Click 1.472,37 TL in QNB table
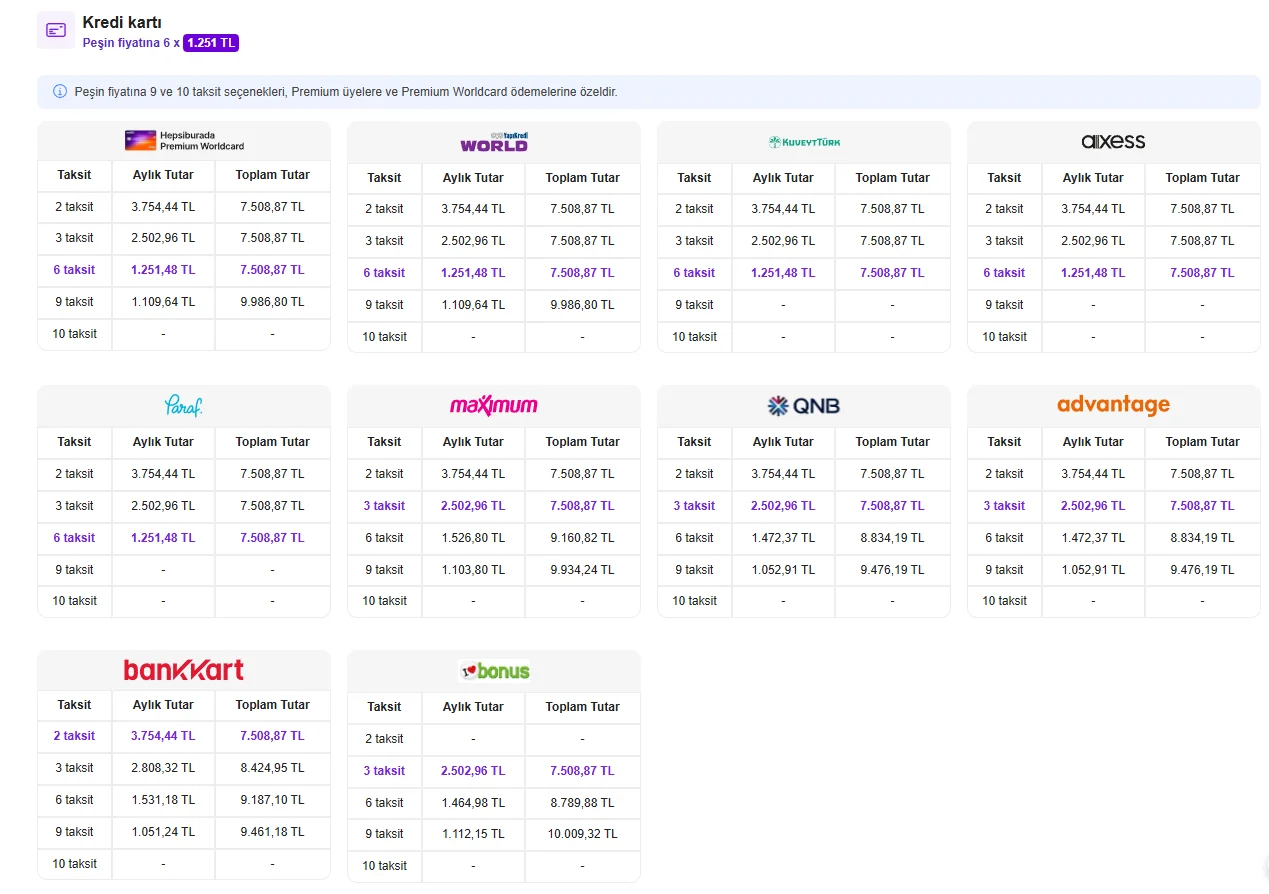This screenshot has width=1269, height=894. coord(783,538)
